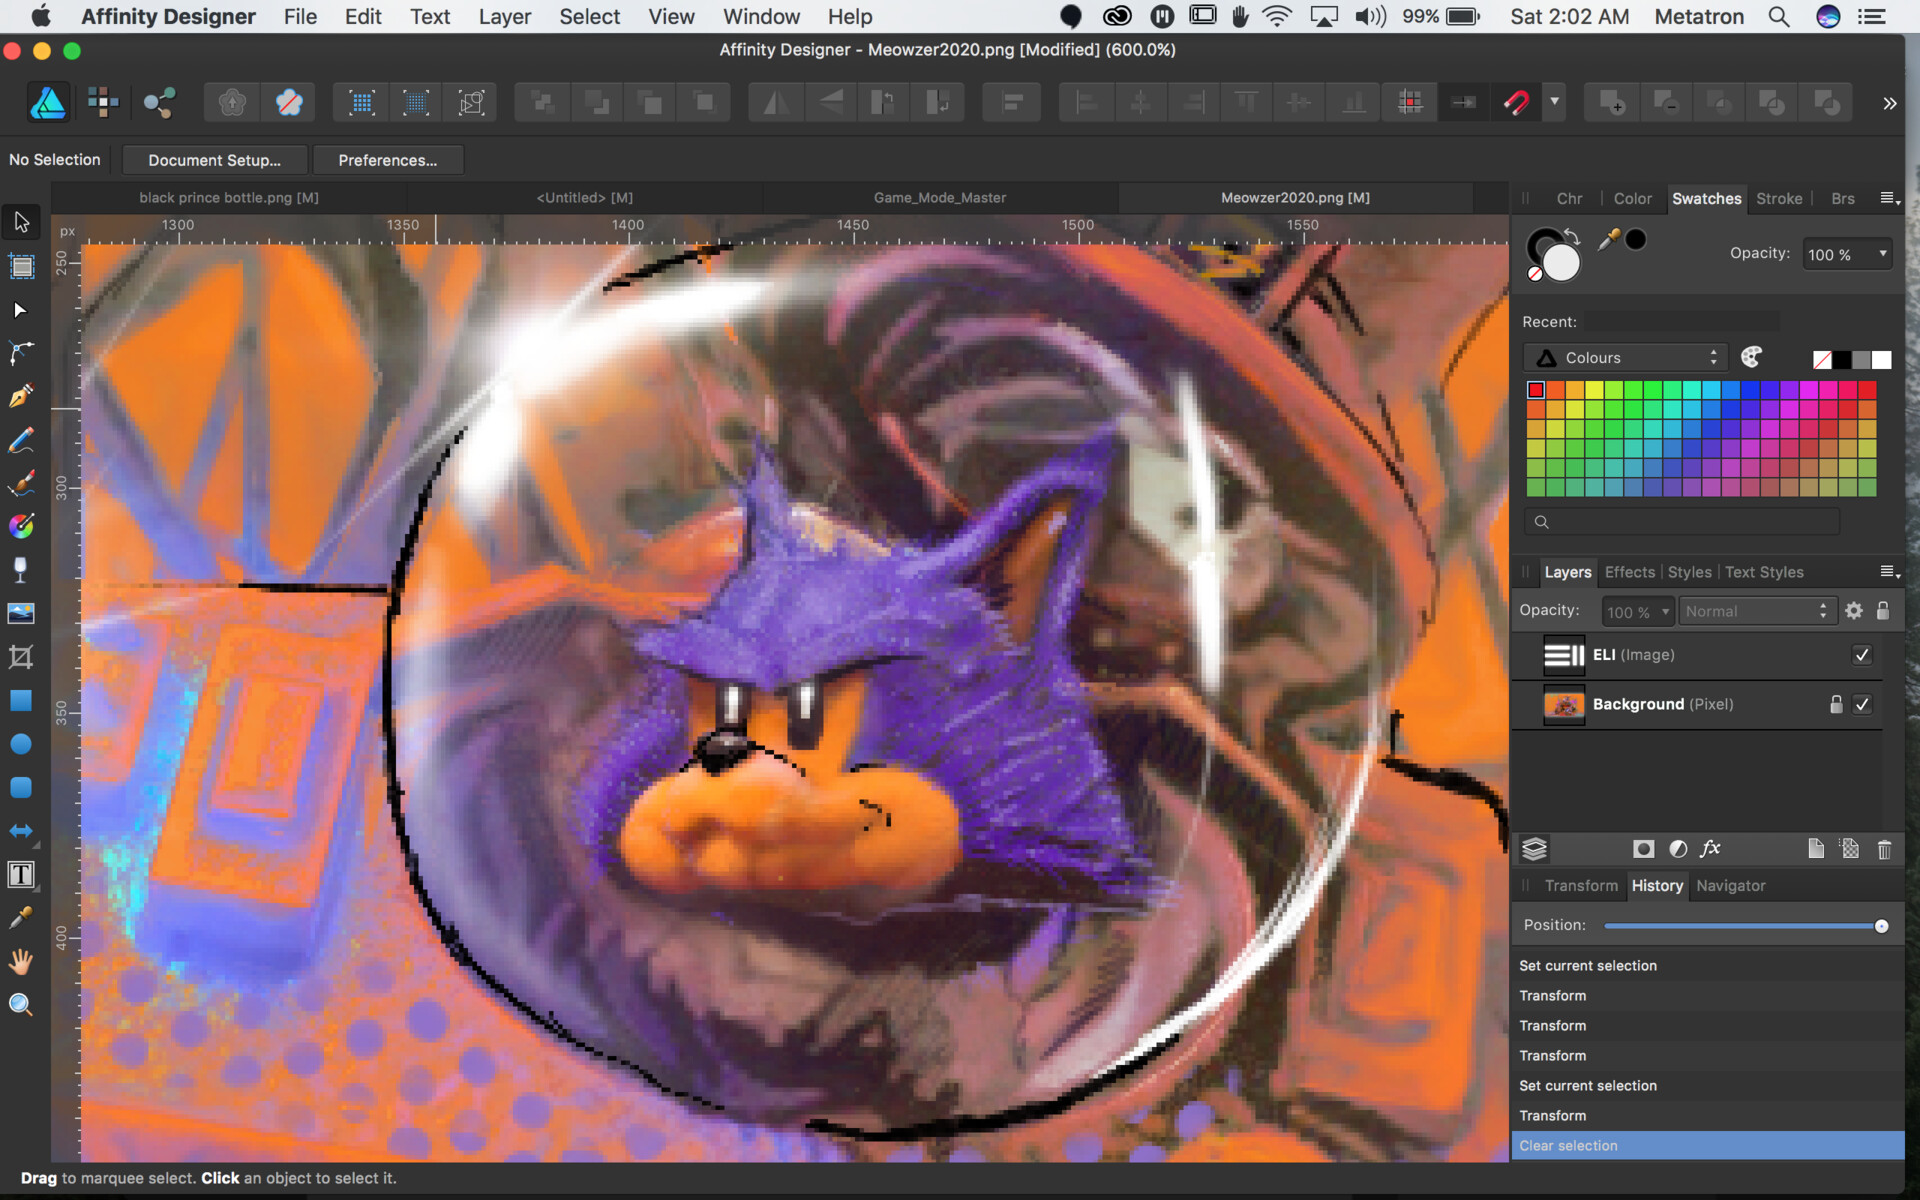Select the Pen tool
The width and height of the screenshot is (1920, 1200).
tap(21, 396)
